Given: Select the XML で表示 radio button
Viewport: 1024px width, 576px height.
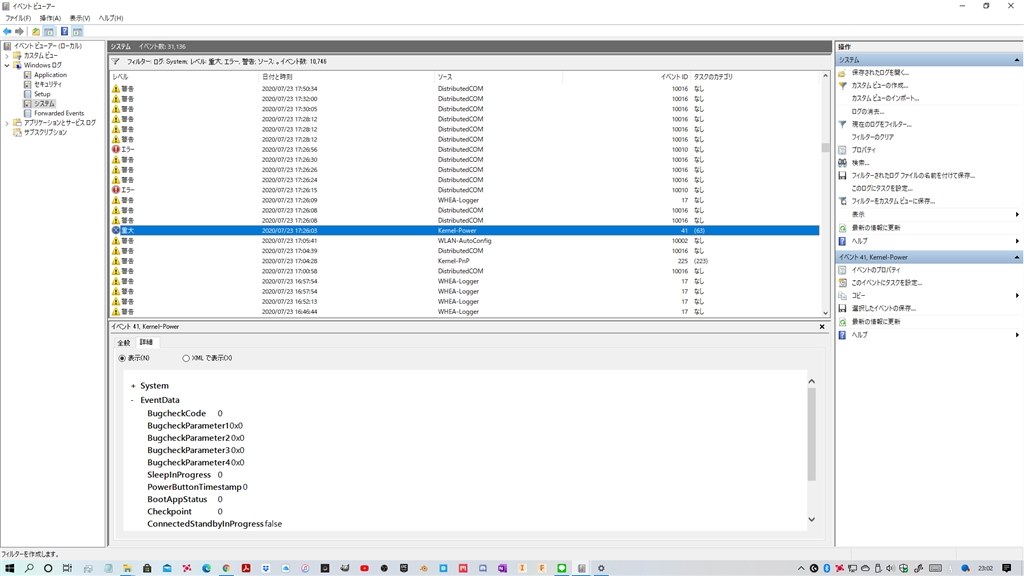Looking at the screenshot, I should click(x=186, y=358).
